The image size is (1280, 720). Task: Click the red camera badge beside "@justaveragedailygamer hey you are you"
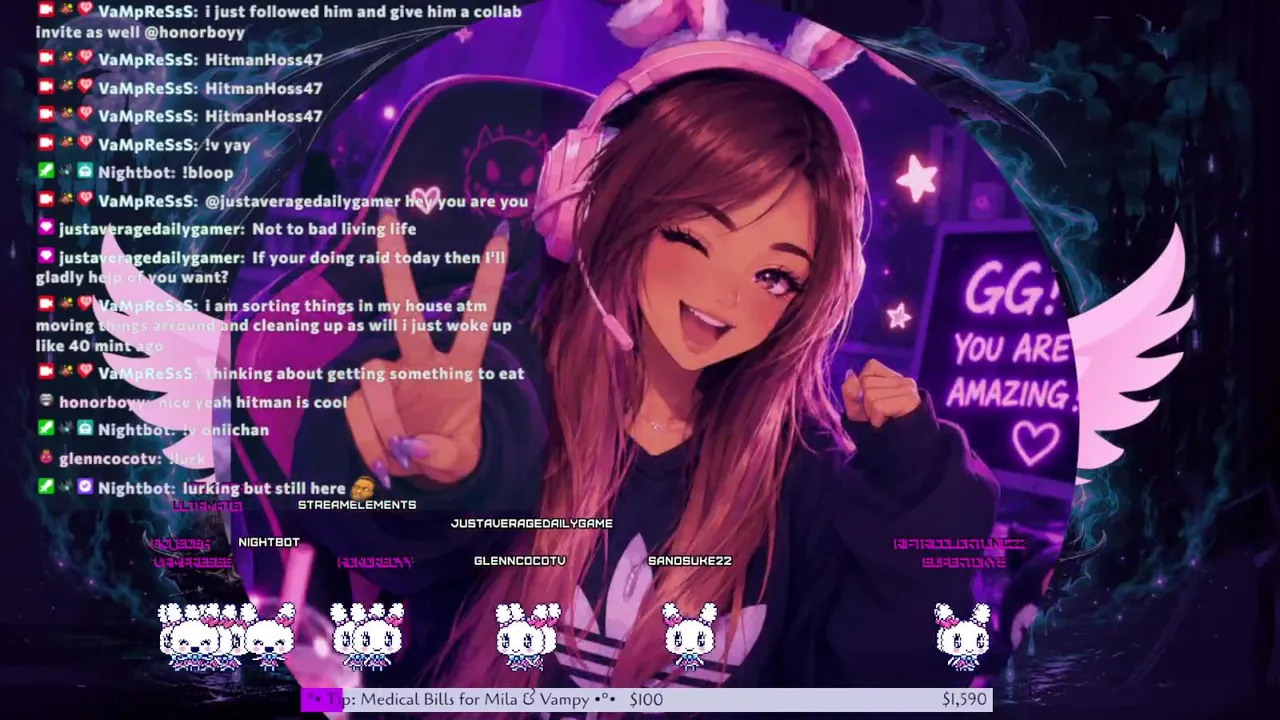(45, 200)
